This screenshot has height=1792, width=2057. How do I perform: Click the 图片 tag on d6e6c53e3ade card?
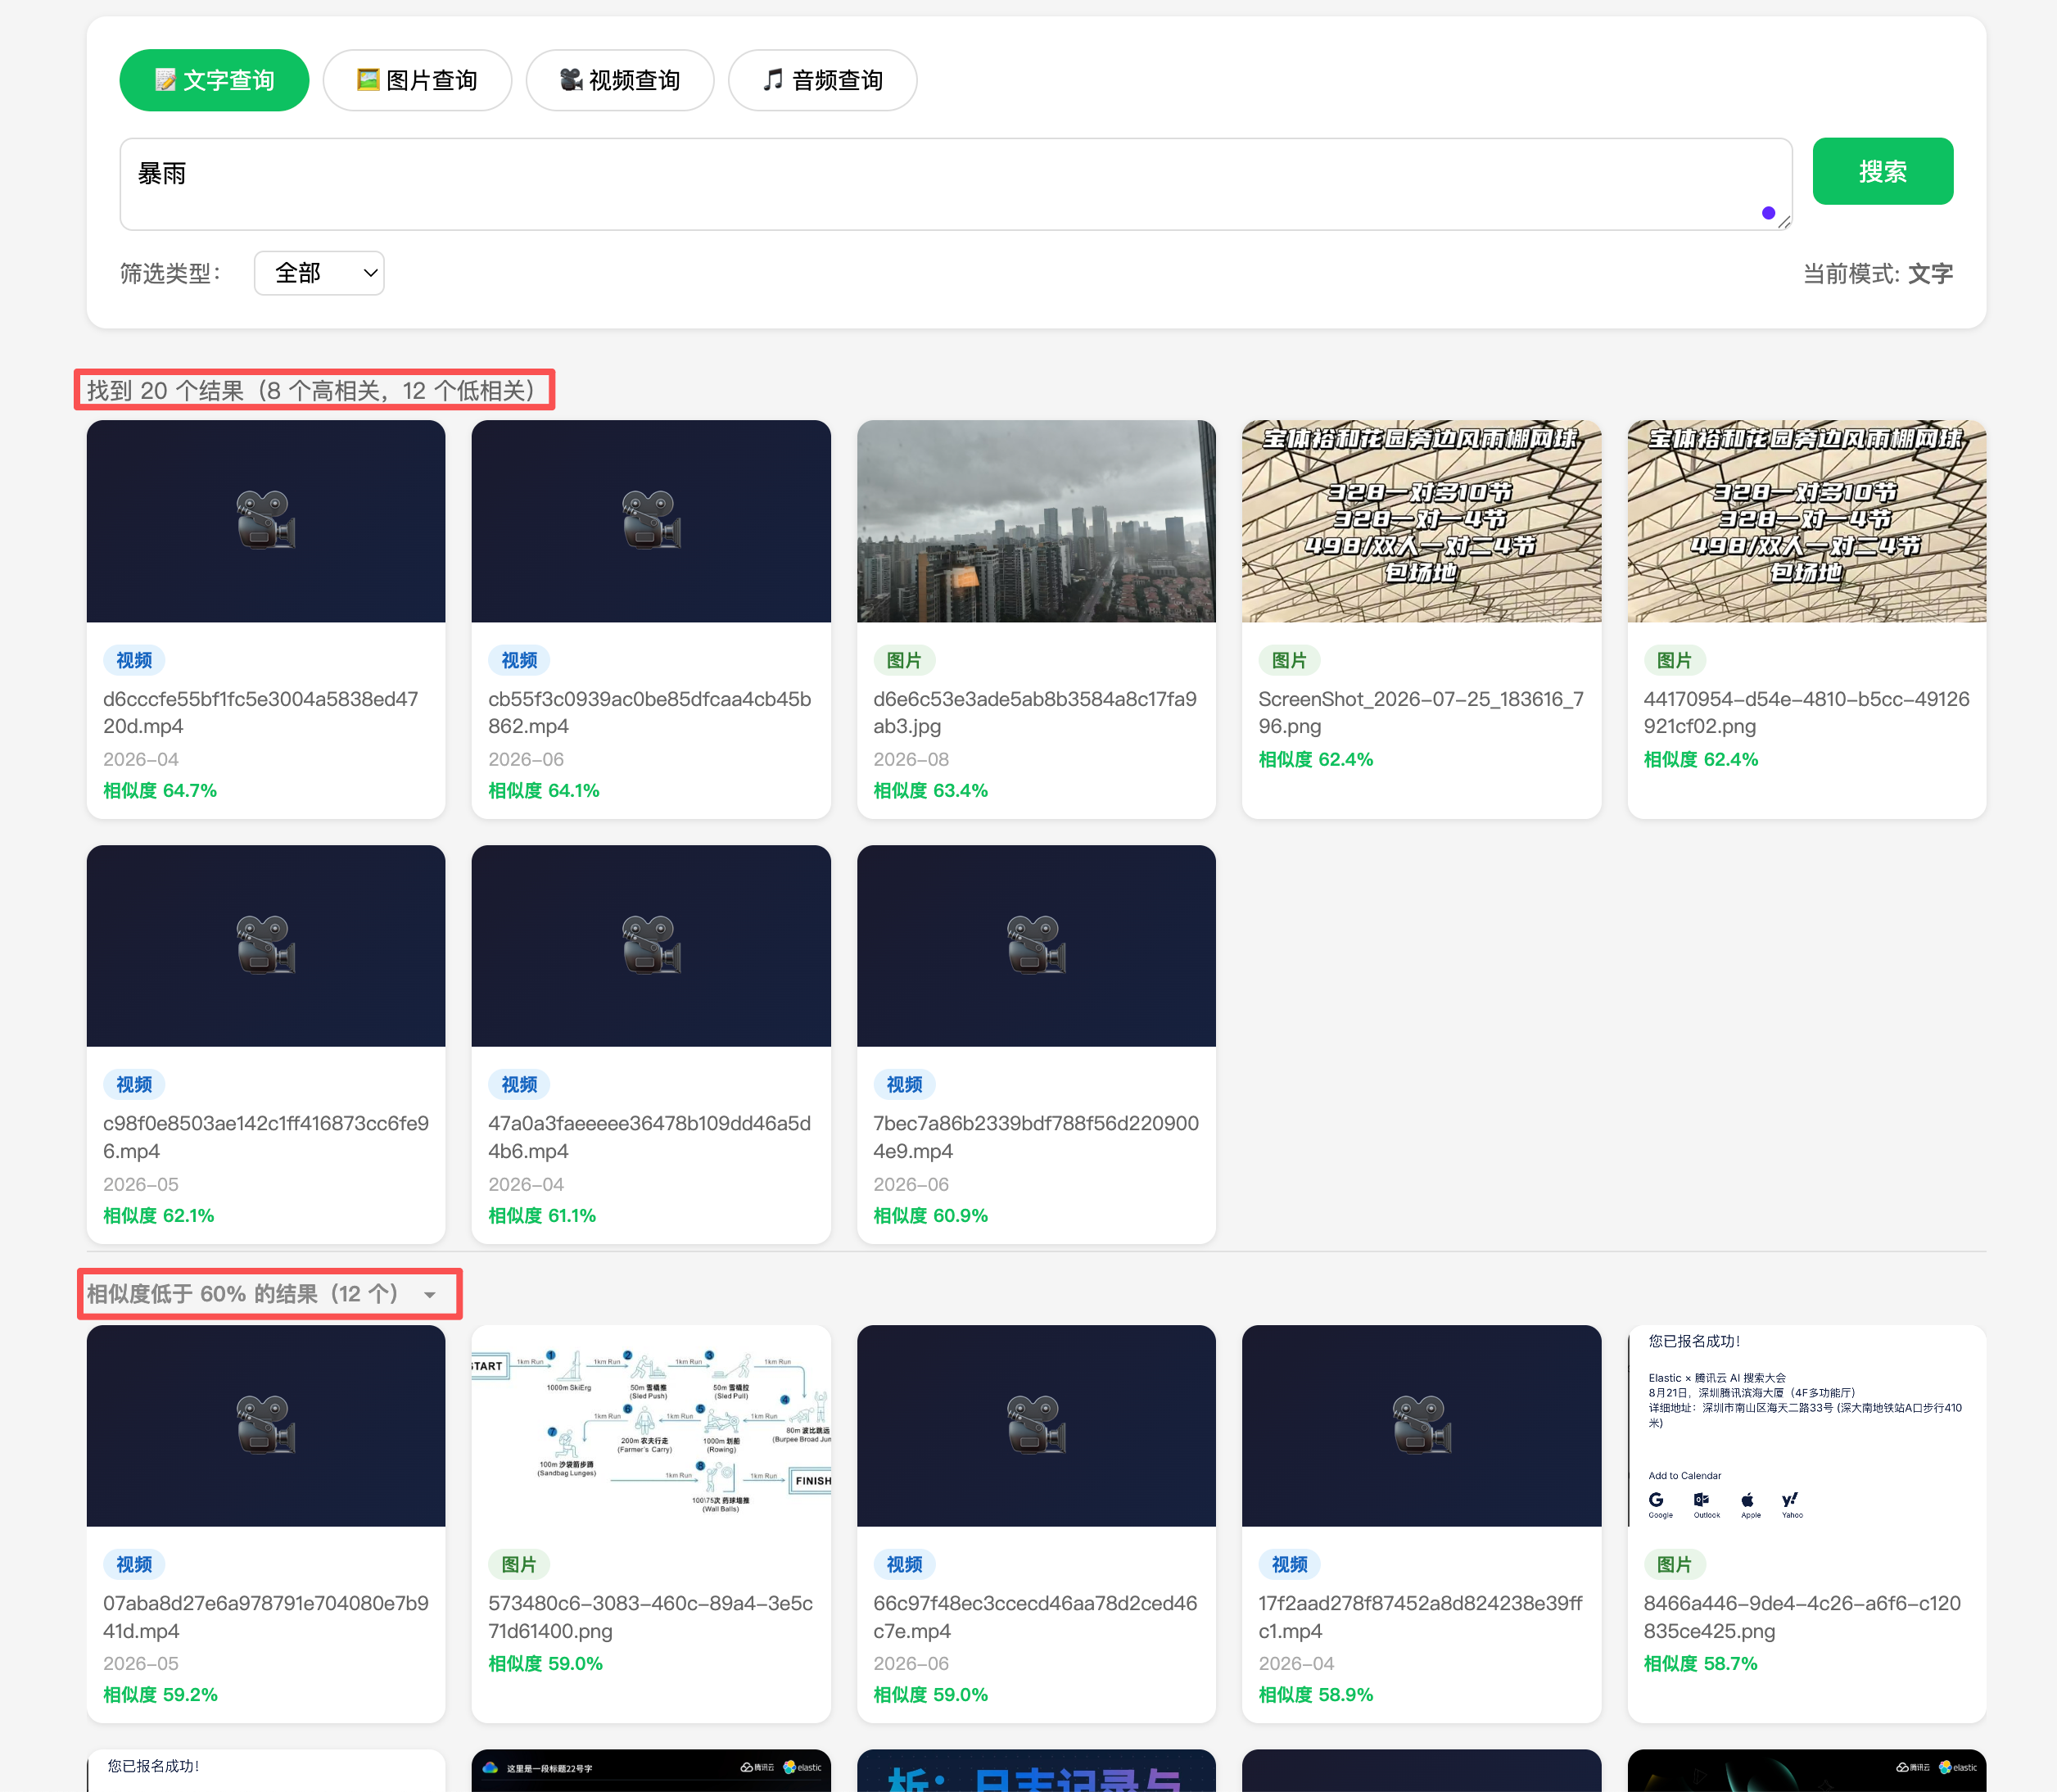point(904,660)
